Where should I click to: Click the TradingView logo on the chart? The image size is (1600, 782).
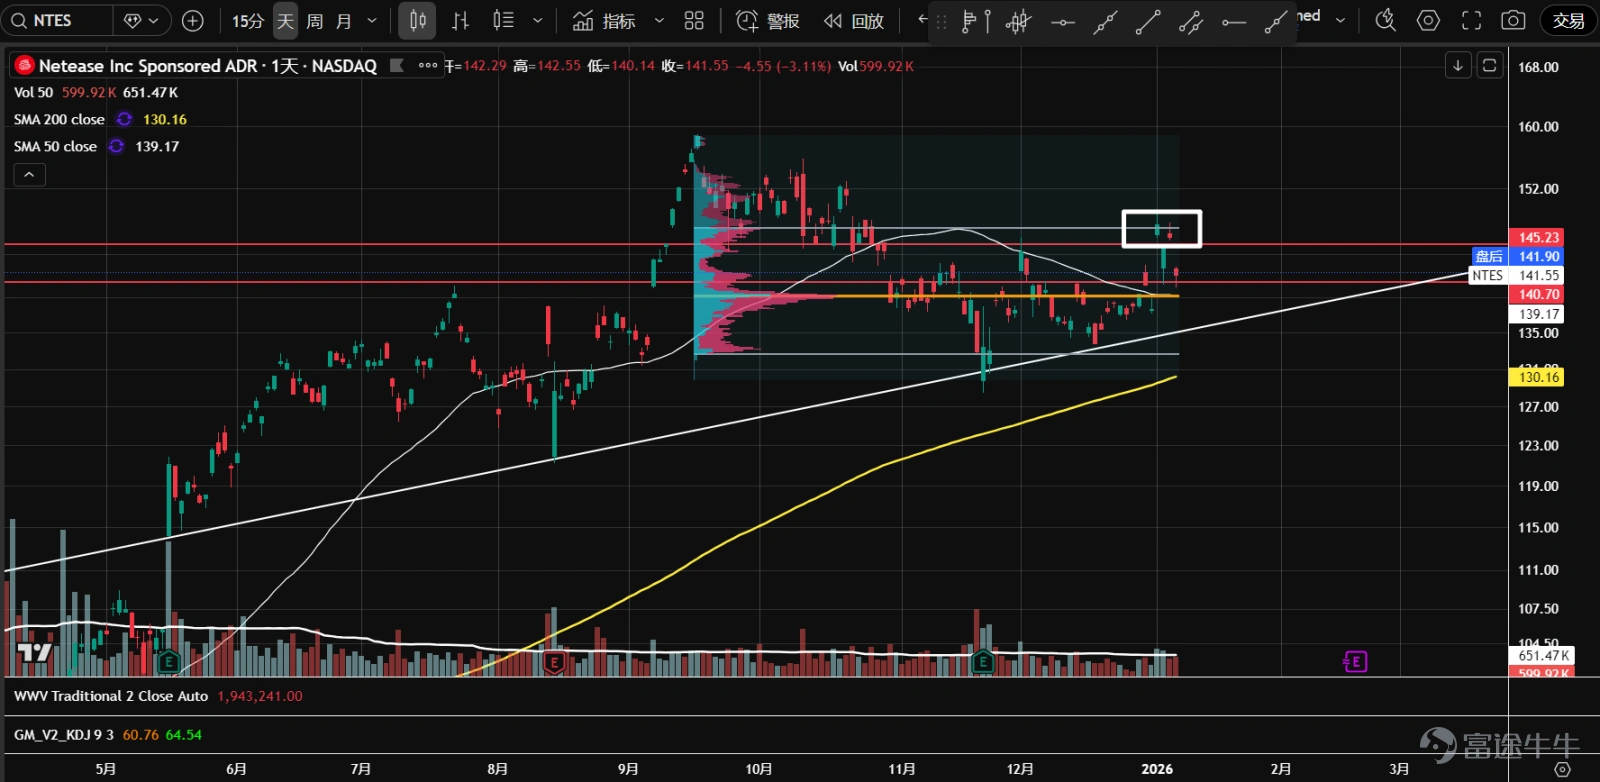35,653
